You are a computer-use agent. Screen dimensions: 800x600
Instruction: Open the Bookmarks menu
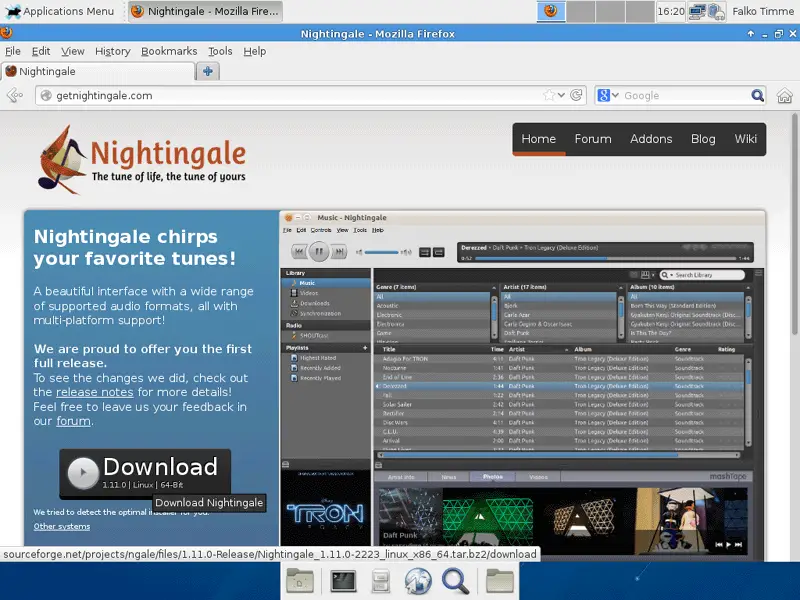169,51
